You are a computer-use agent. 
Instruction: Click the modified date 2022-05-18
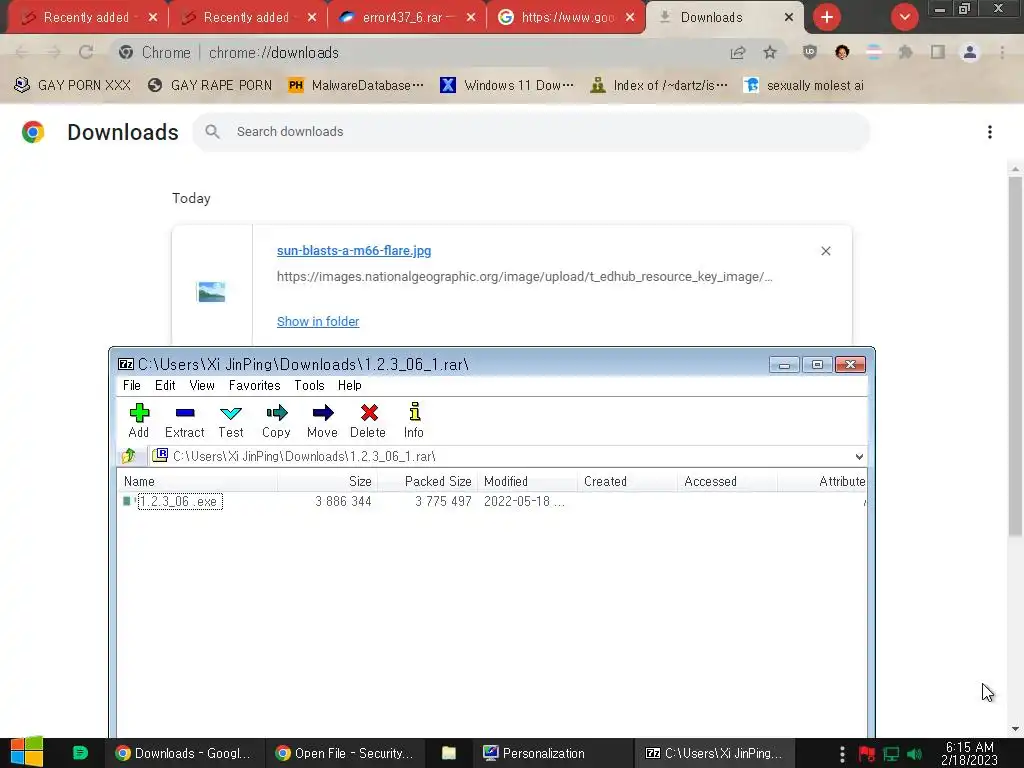pyautogui.click(x=524, y=502)
